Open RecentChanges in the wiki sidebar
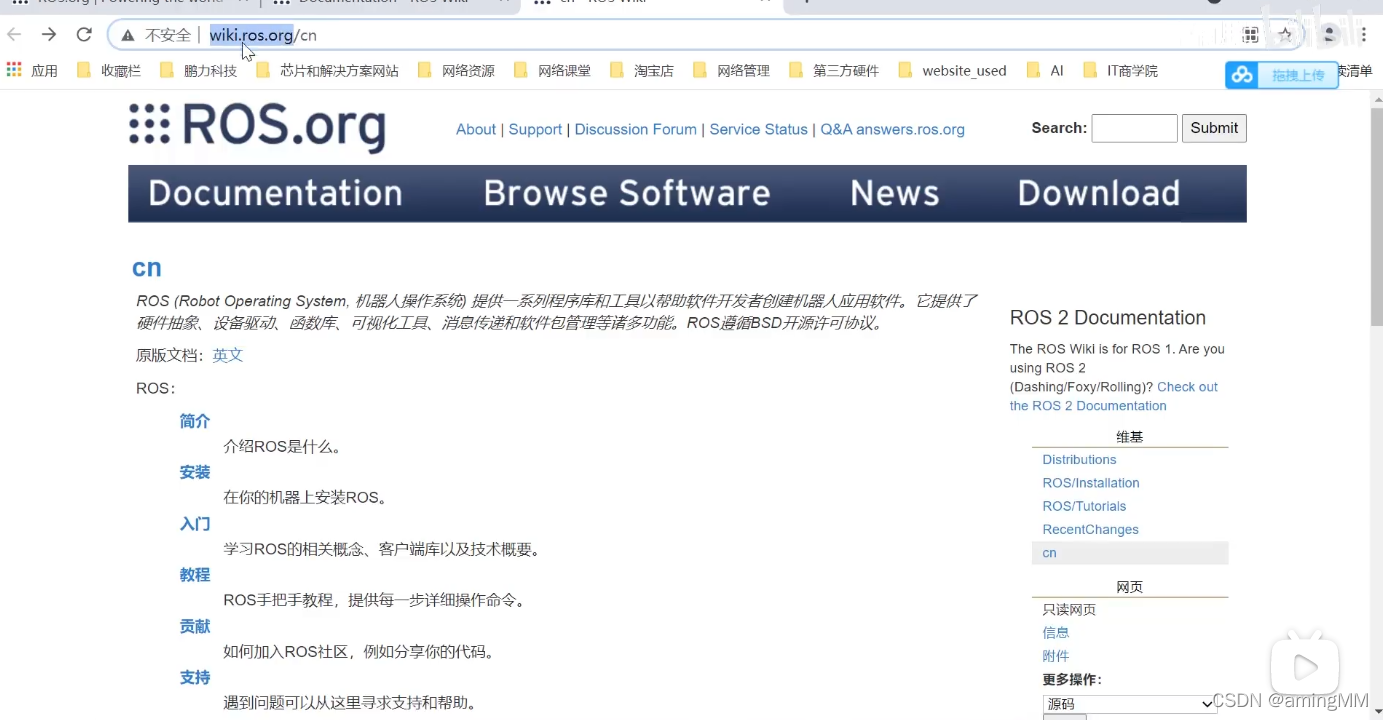Viewport: 1383px width, 720px height. point(1091,529)
